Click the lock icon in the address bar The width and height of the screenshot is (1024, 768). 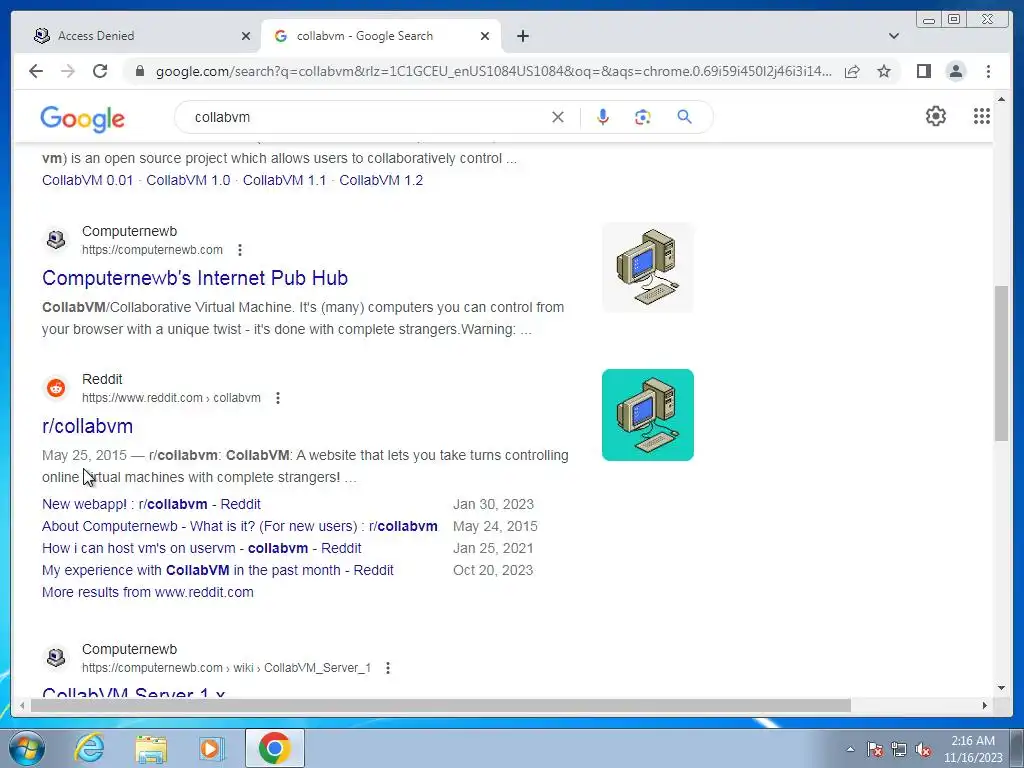(140, 71)
